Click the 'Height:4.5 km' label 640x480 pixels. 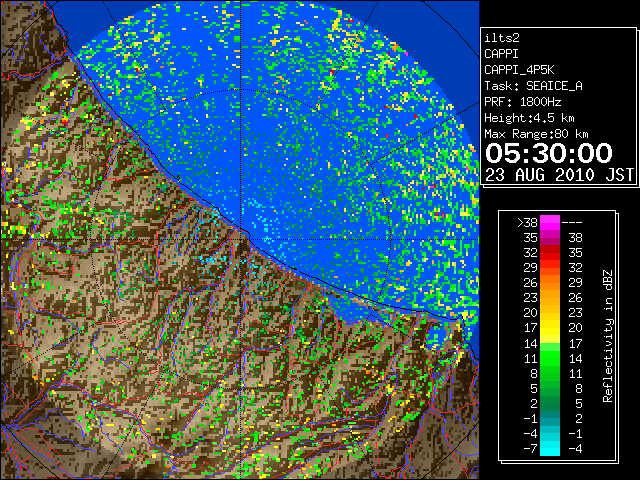(529, 118)
